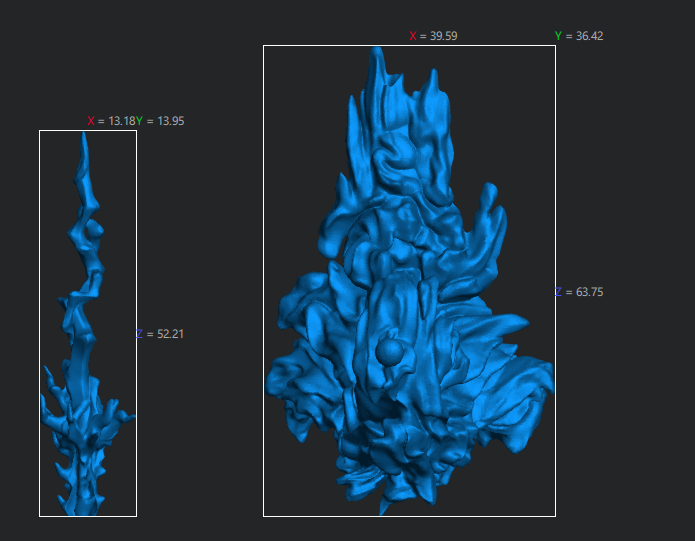This screenshot has width=695, height=541.
Task: Select the top-left corner of the large bounding box
Action: click(264, 46)
